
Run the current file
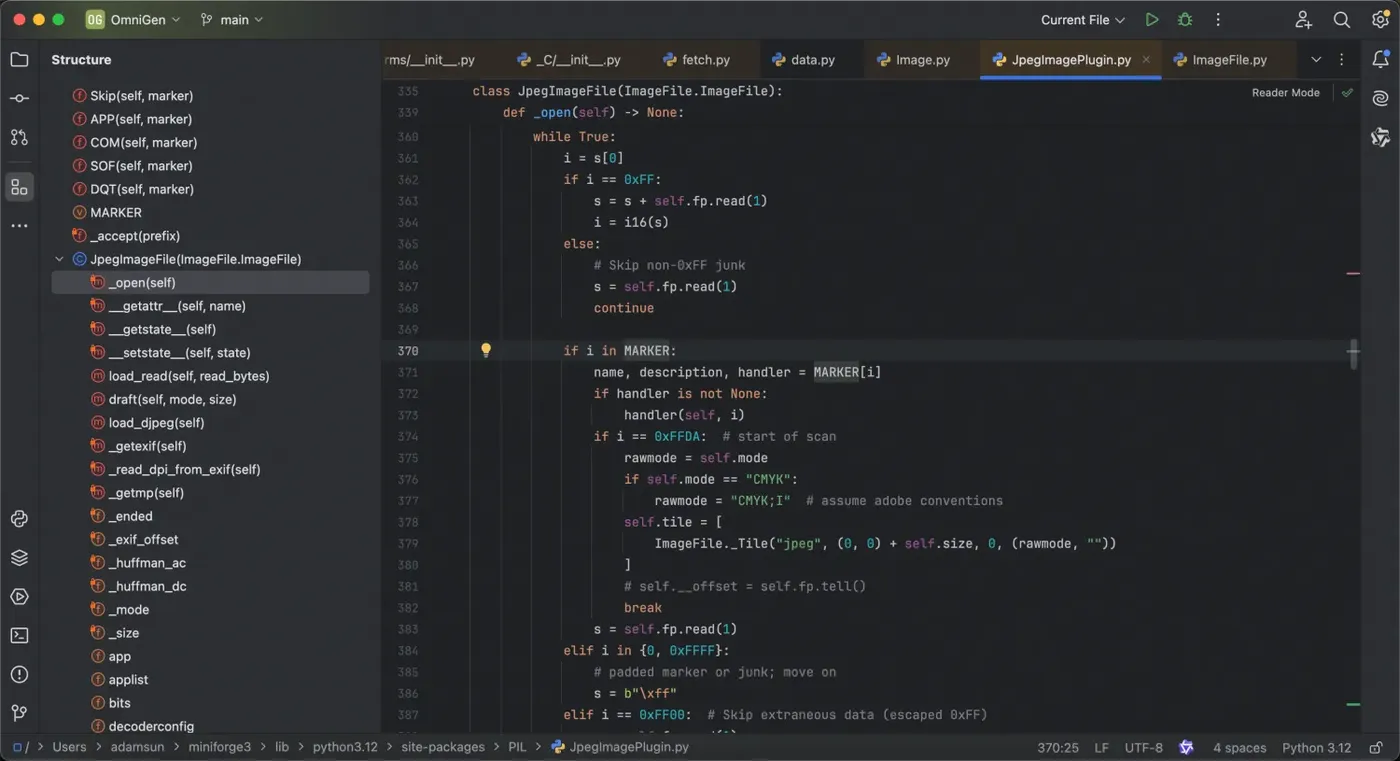click(1152, 20)
